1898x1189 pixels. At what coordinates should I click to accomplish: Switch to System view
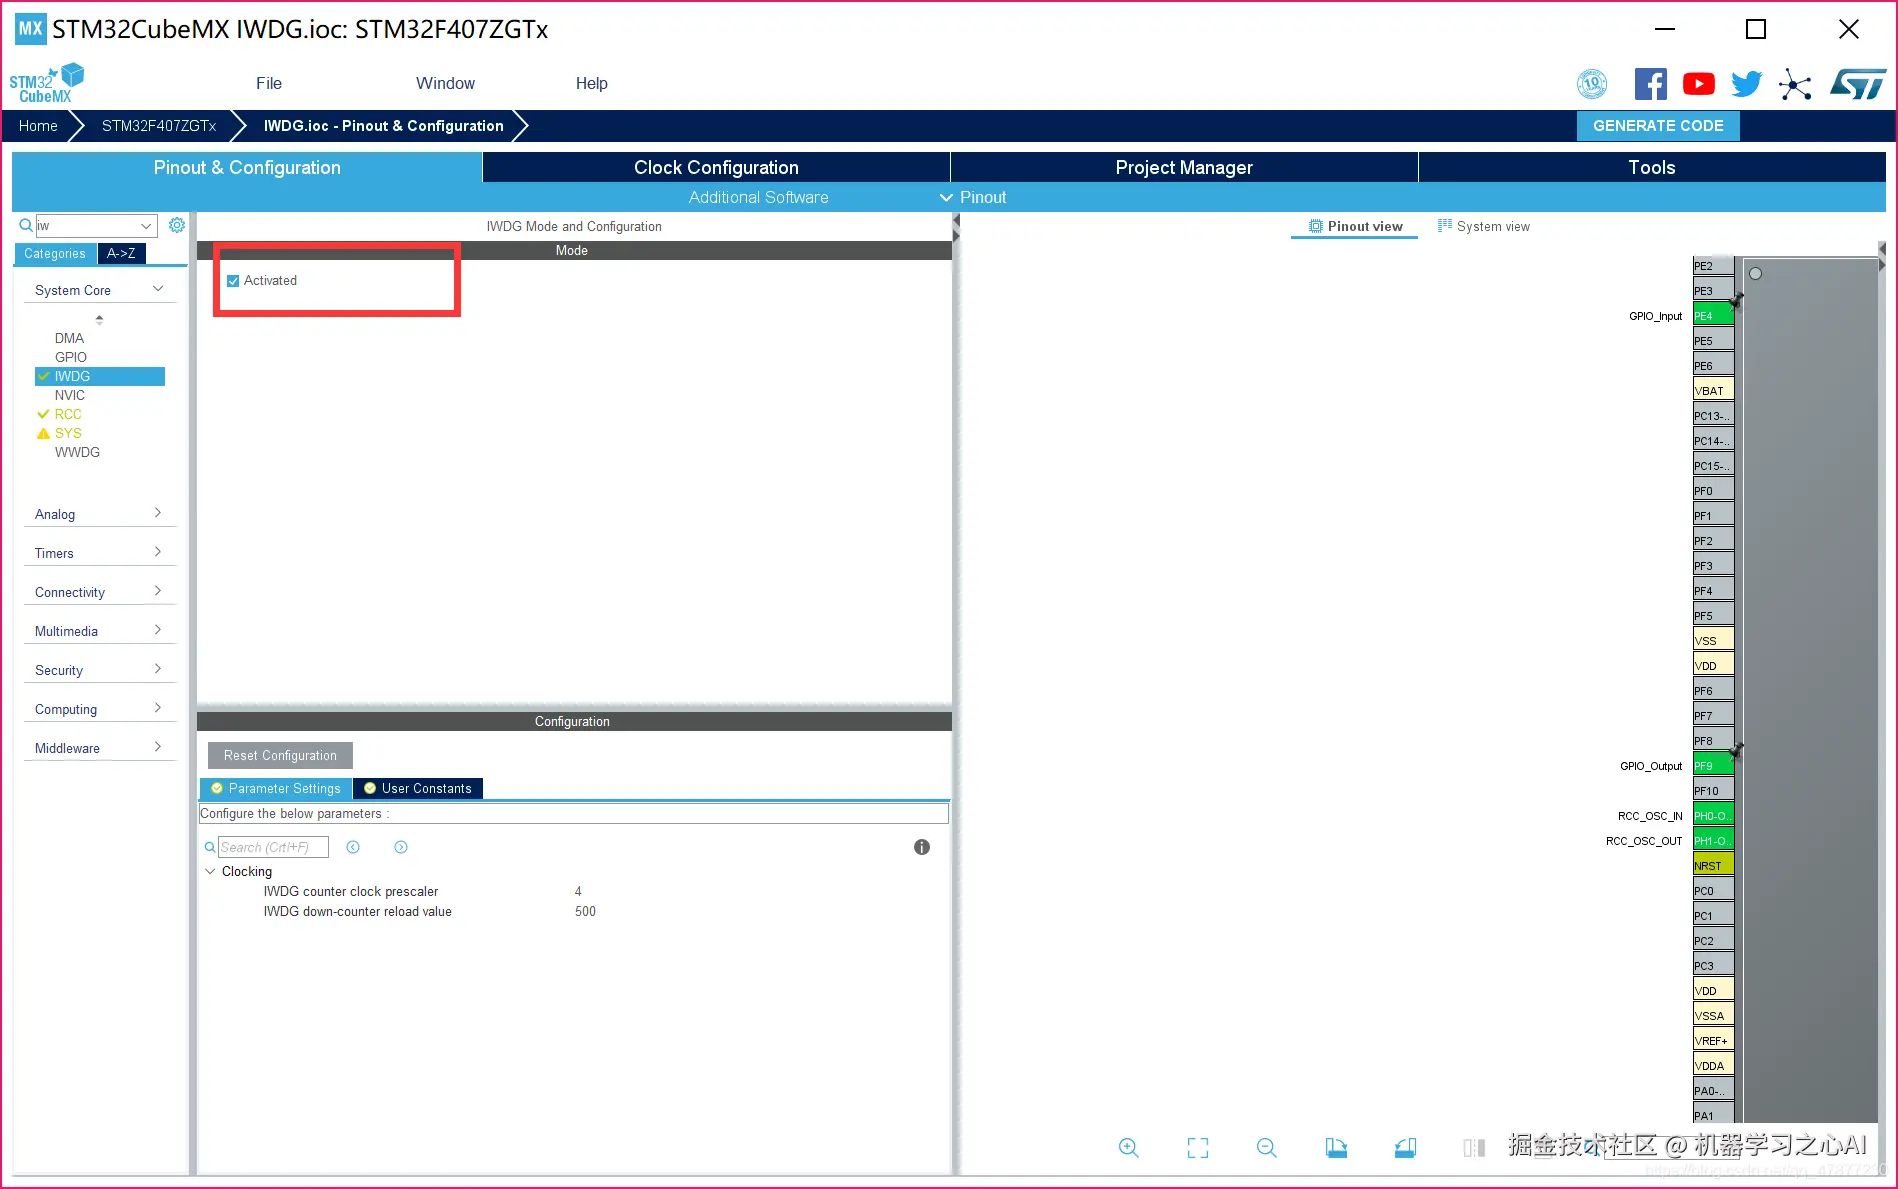tap(1484, 226)
